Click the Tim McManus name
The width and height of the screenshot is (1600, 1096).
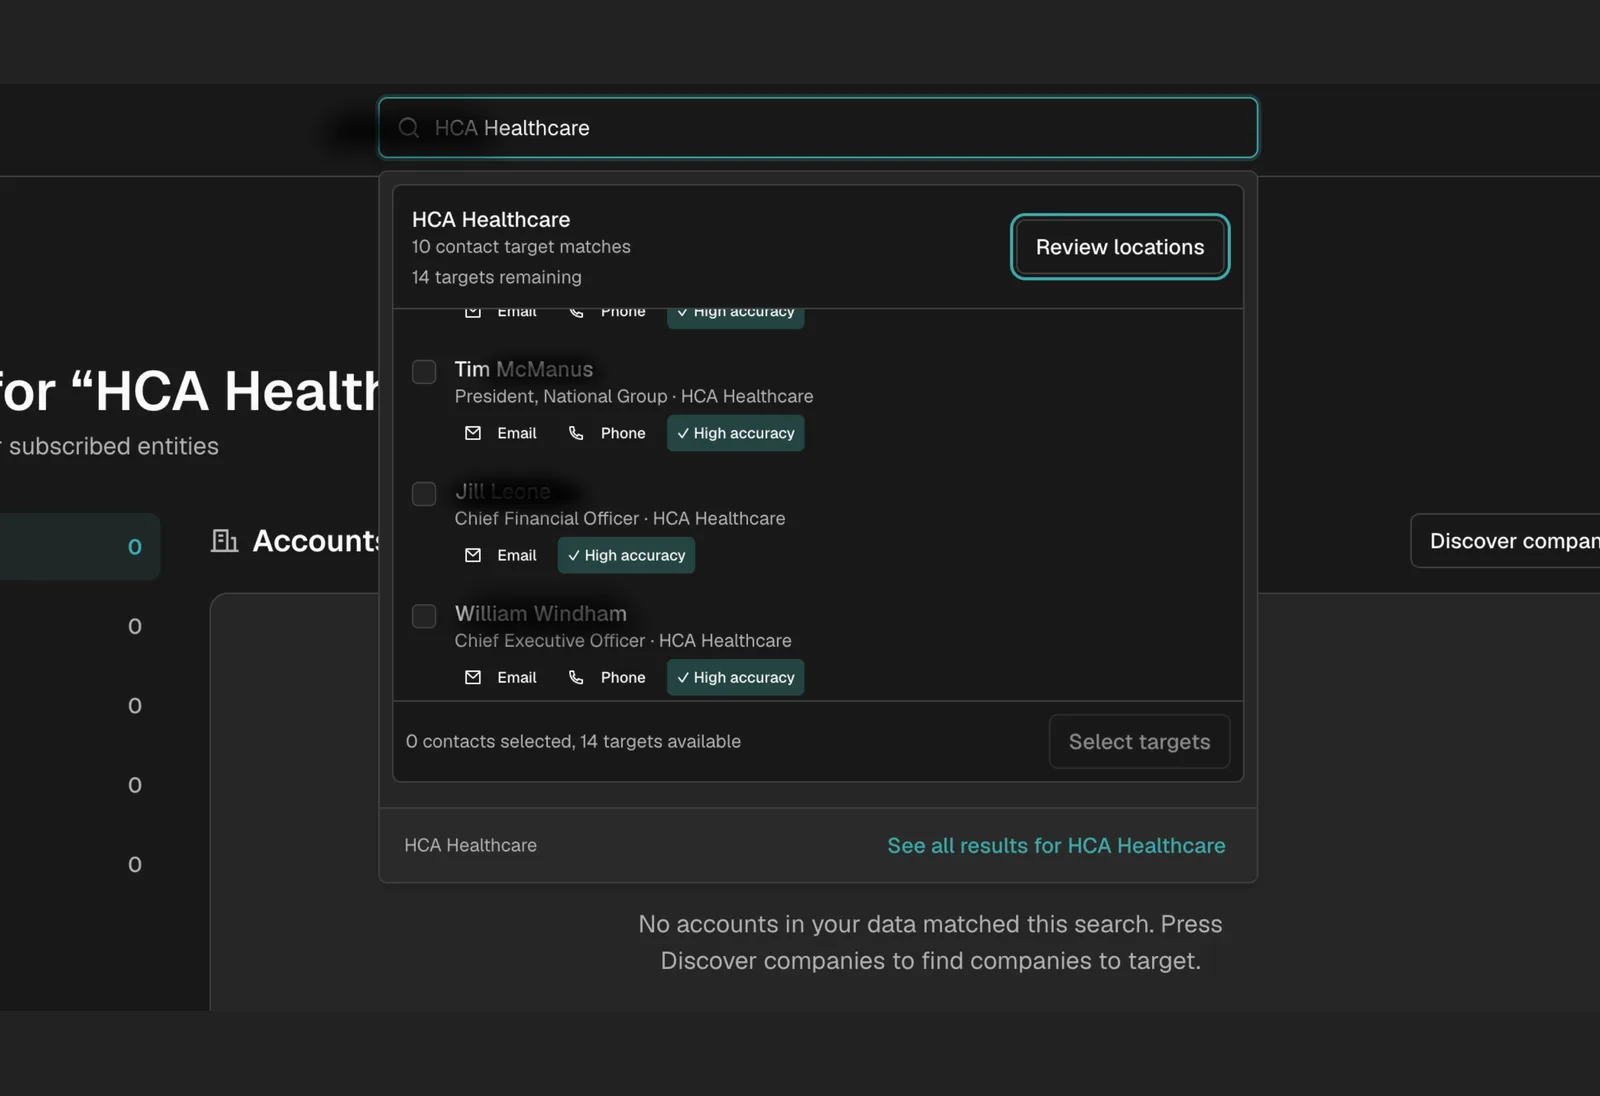click(x=524, y=370)
